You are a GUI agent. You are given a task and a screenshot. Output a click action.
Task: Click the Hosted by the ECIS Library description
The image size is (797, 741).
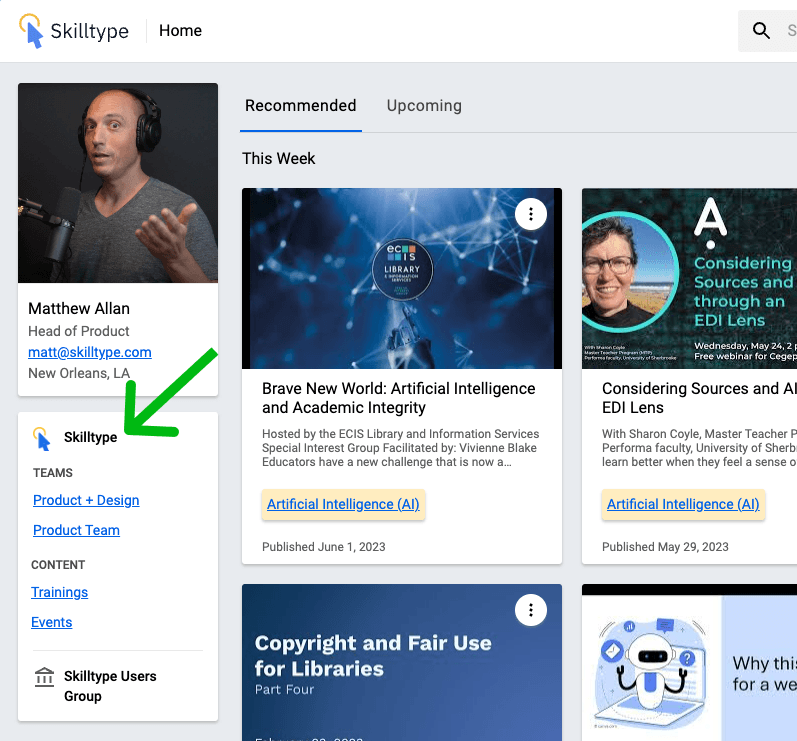(x=401, y=448)
